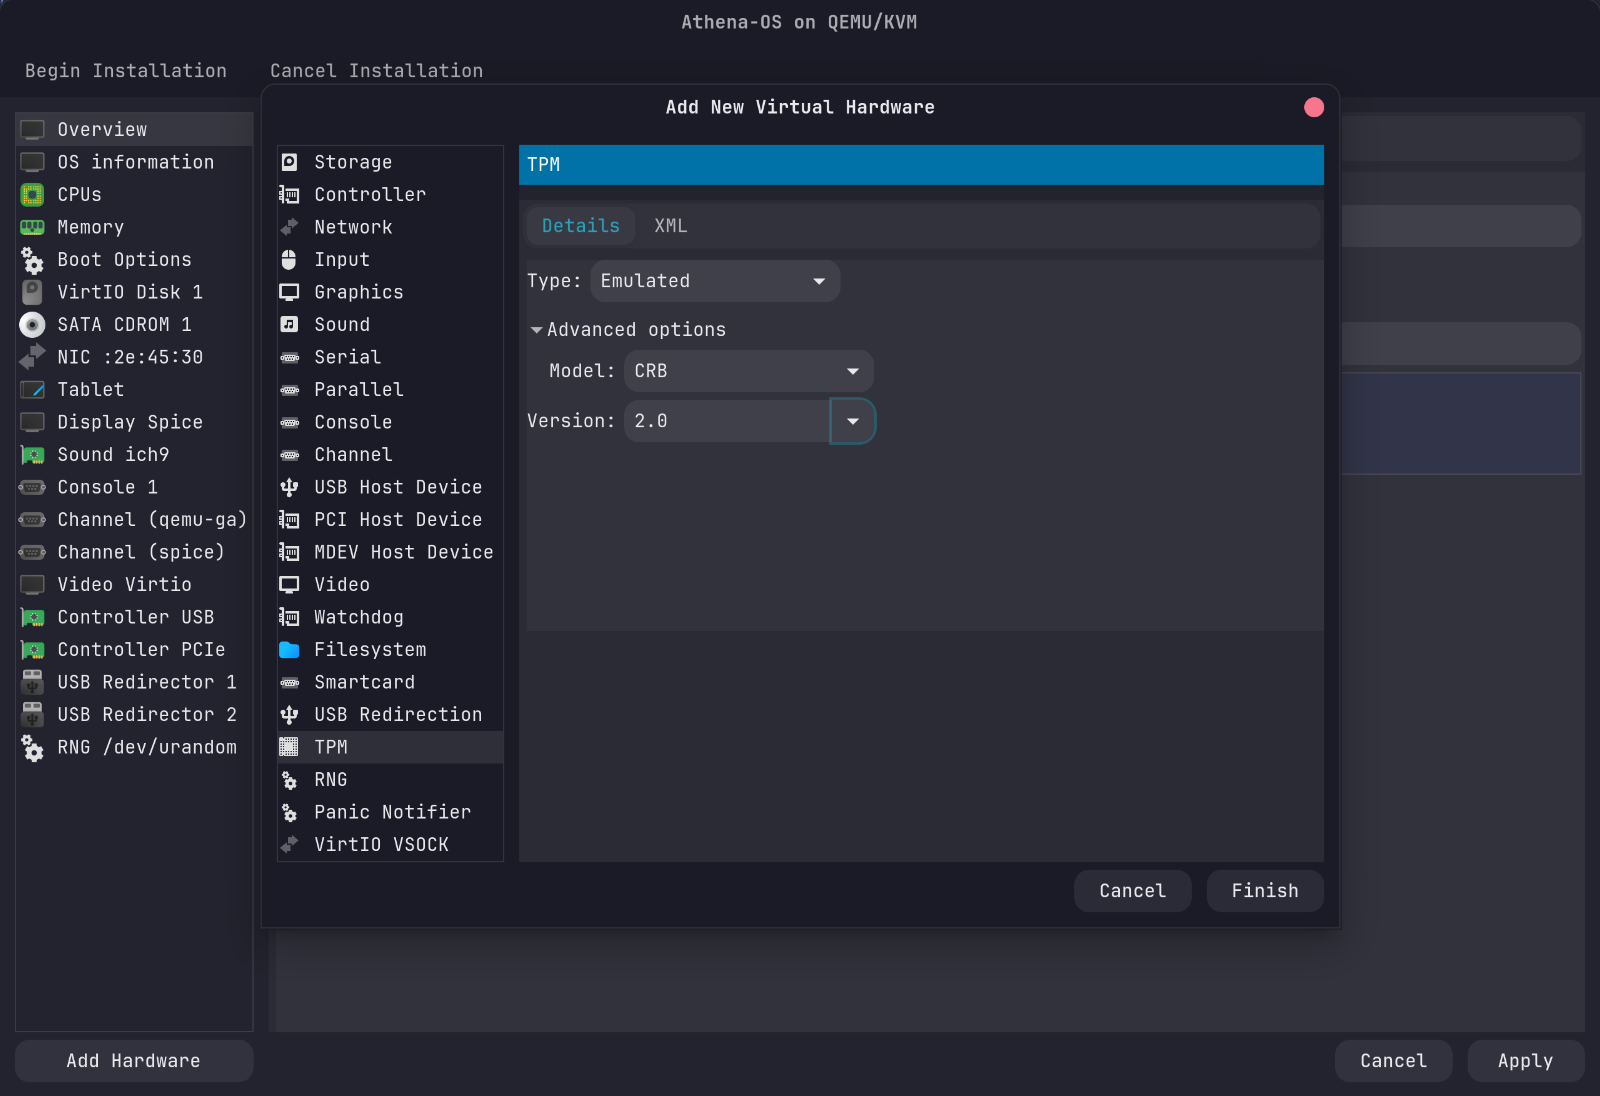
Task: Select the USB Host Device icon
Action: point(289,487)
